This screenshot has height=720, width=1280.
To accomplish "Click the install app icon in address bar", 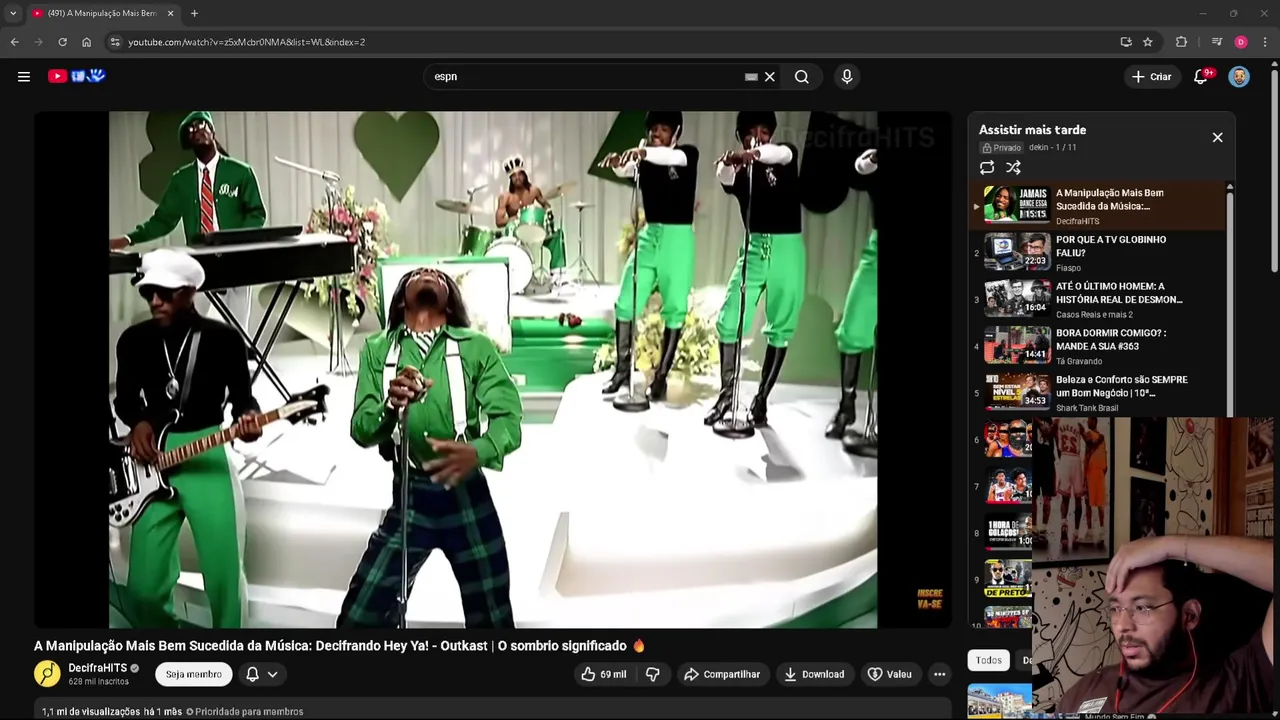I will 1126,42.
